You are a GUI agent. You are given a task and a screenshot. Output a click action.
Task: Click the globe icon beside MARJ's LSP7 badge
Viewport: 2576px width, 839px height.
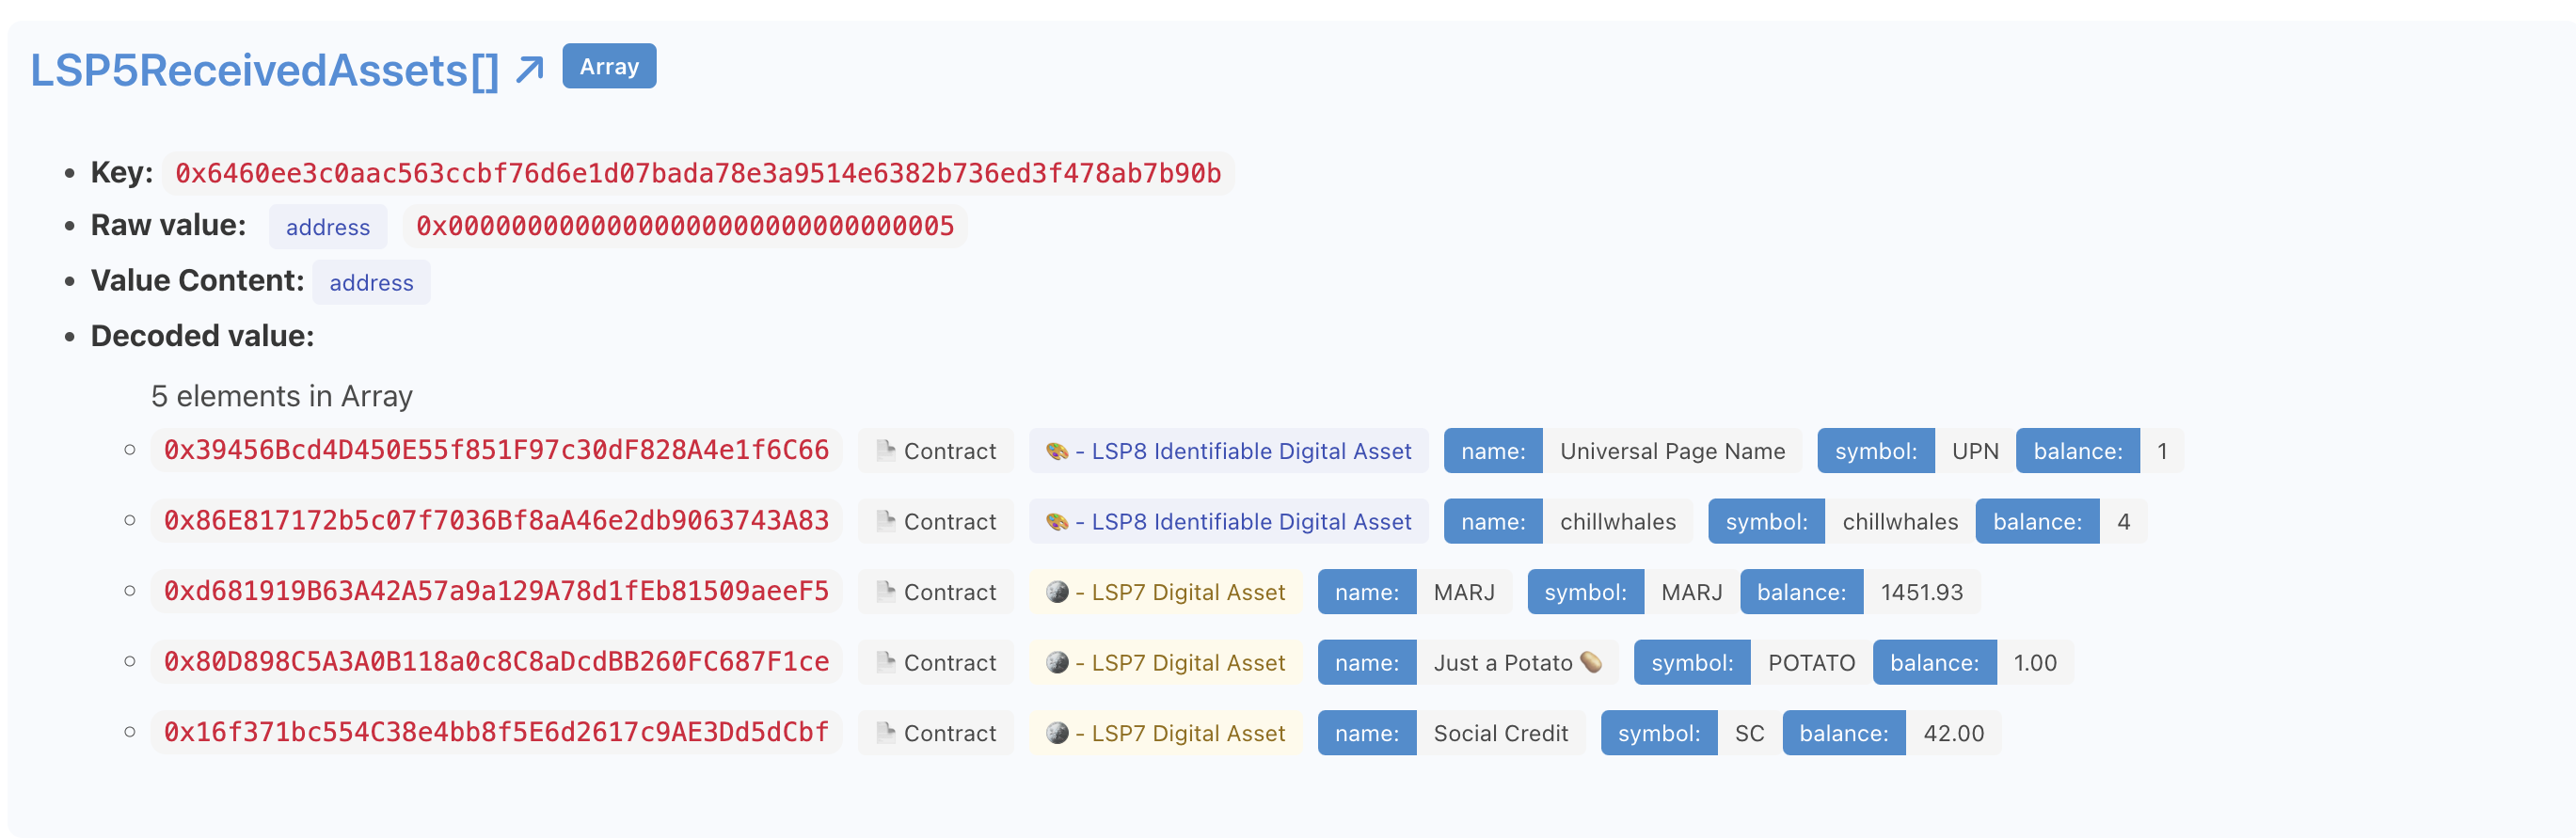pos(1059,591)
